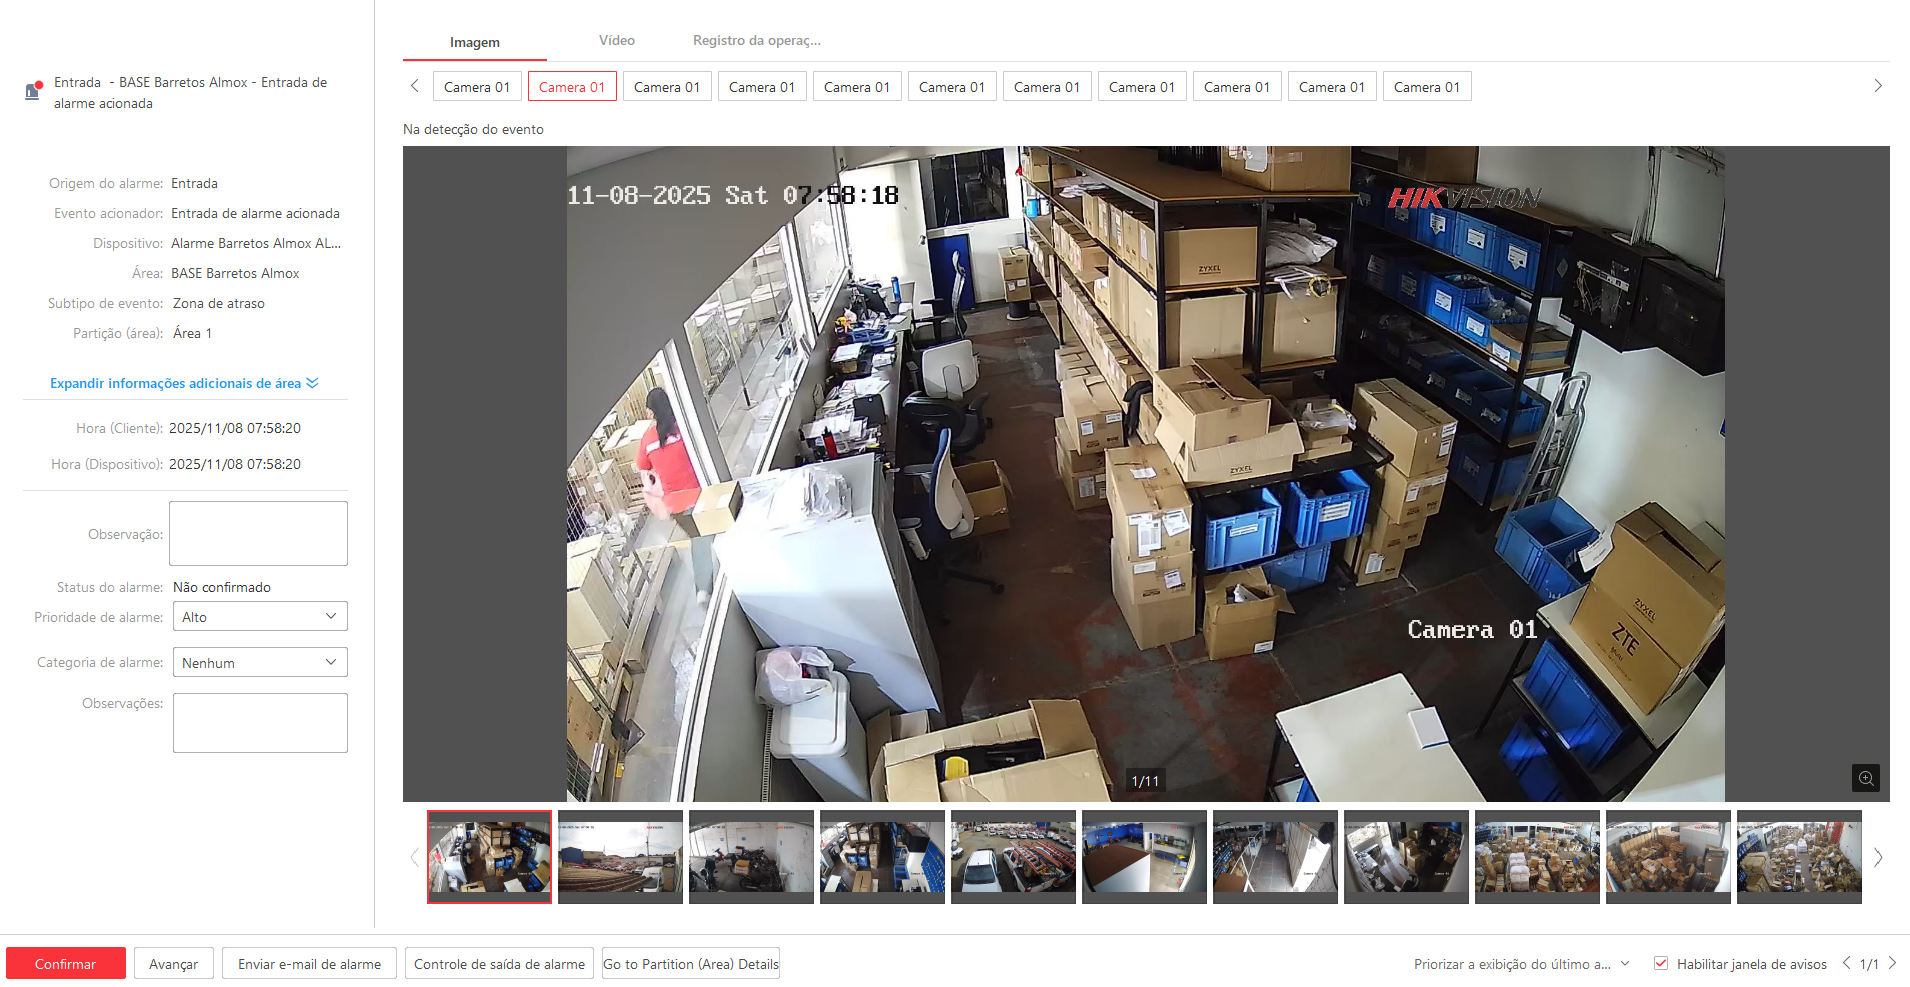The width and height of the screenshot is (1910, 987).
Task: Go to previous thumbnails with left arrow
Action: [x=414, y=857]
